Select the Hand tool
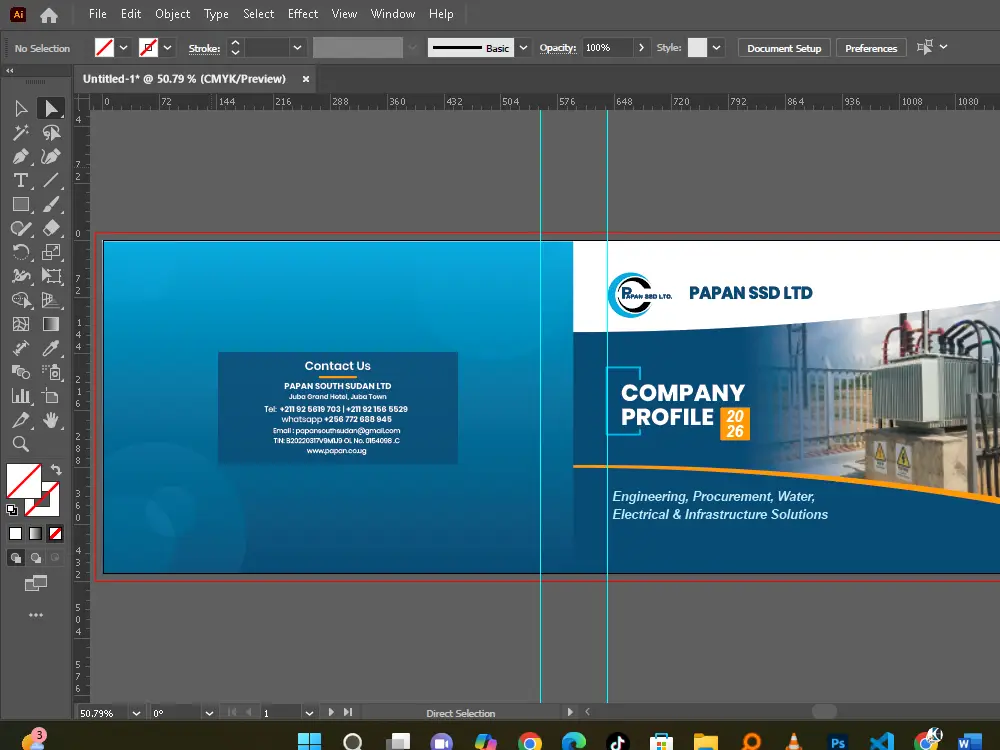The height and width of the screenshot is (750, 1000). (52, 420)
